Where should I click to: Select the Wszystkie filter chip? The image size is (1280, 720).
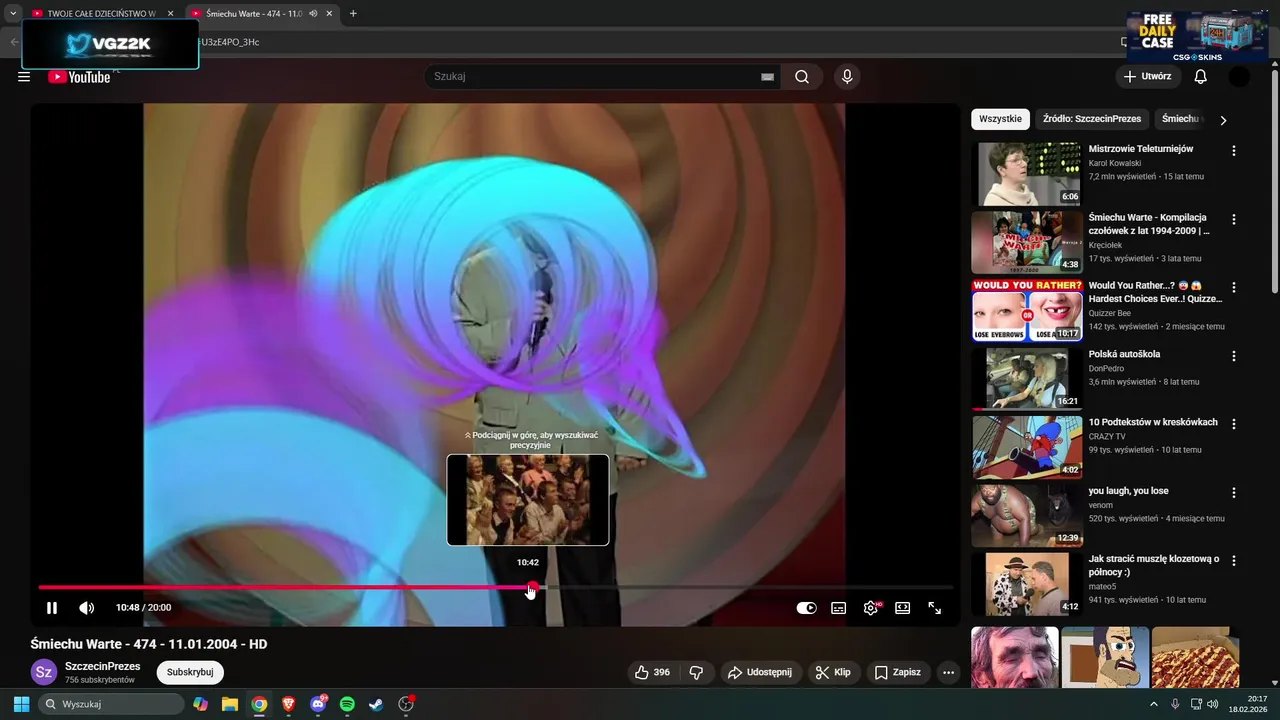click(1000, 118)
